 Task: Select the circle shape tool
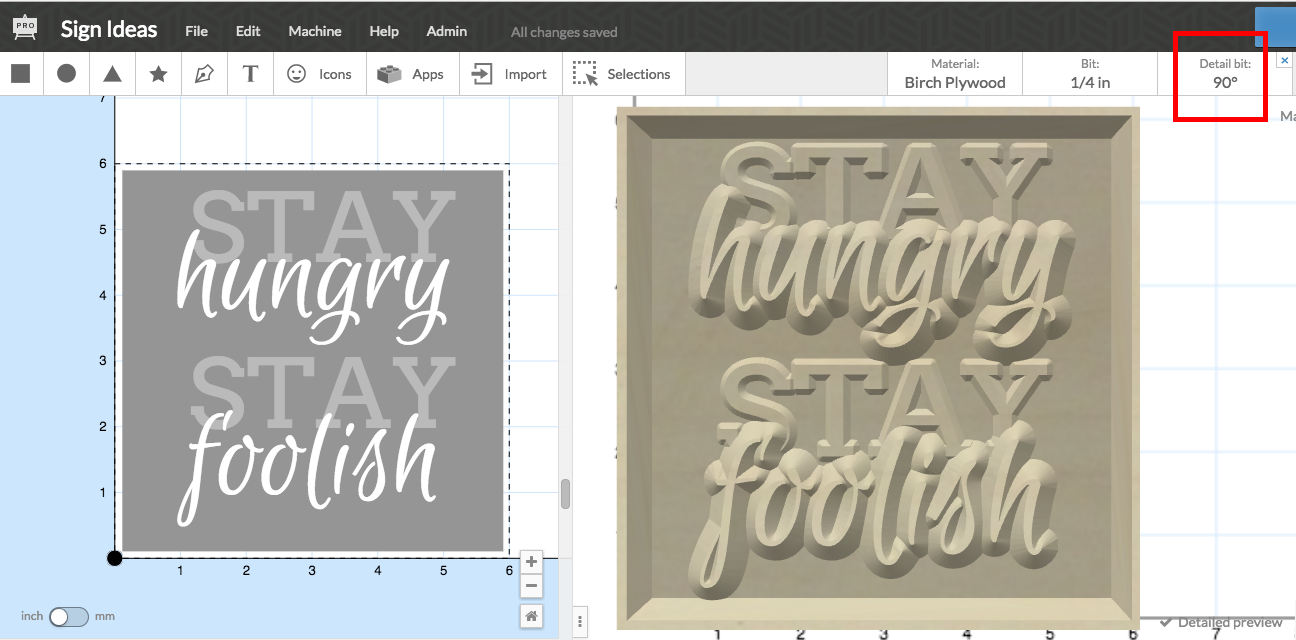point(66,74)
